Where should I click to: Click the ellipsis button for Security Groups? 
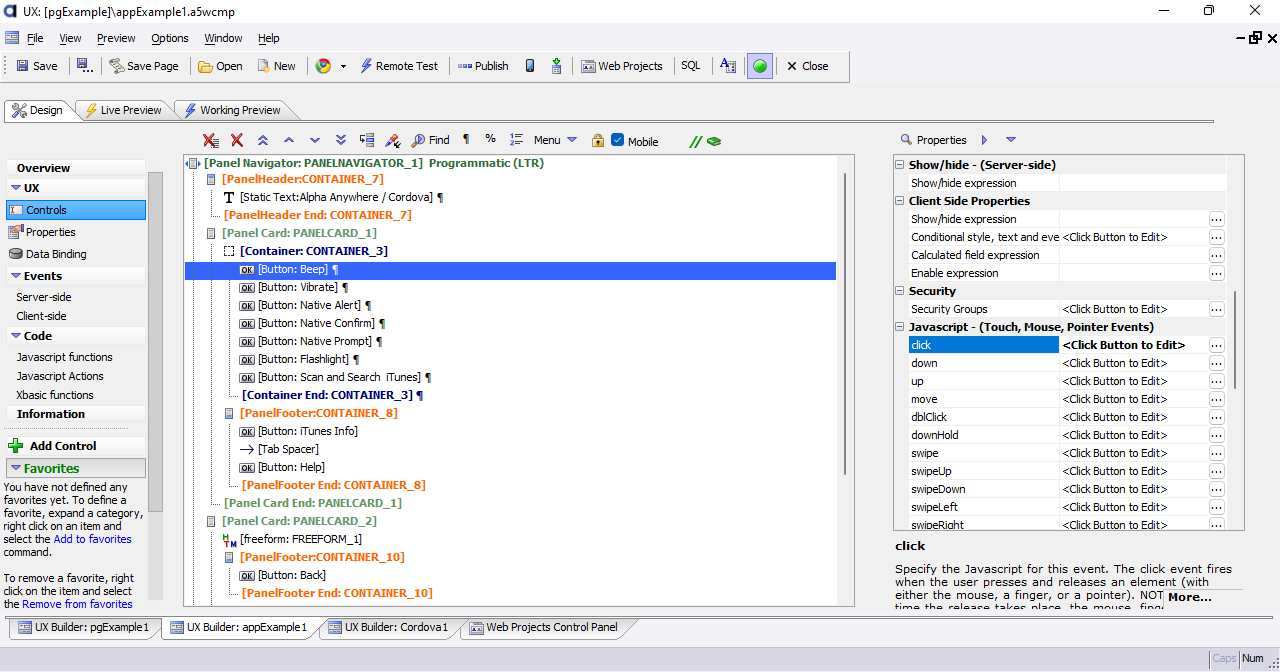pyautogui.click(x=1216, y=309)
